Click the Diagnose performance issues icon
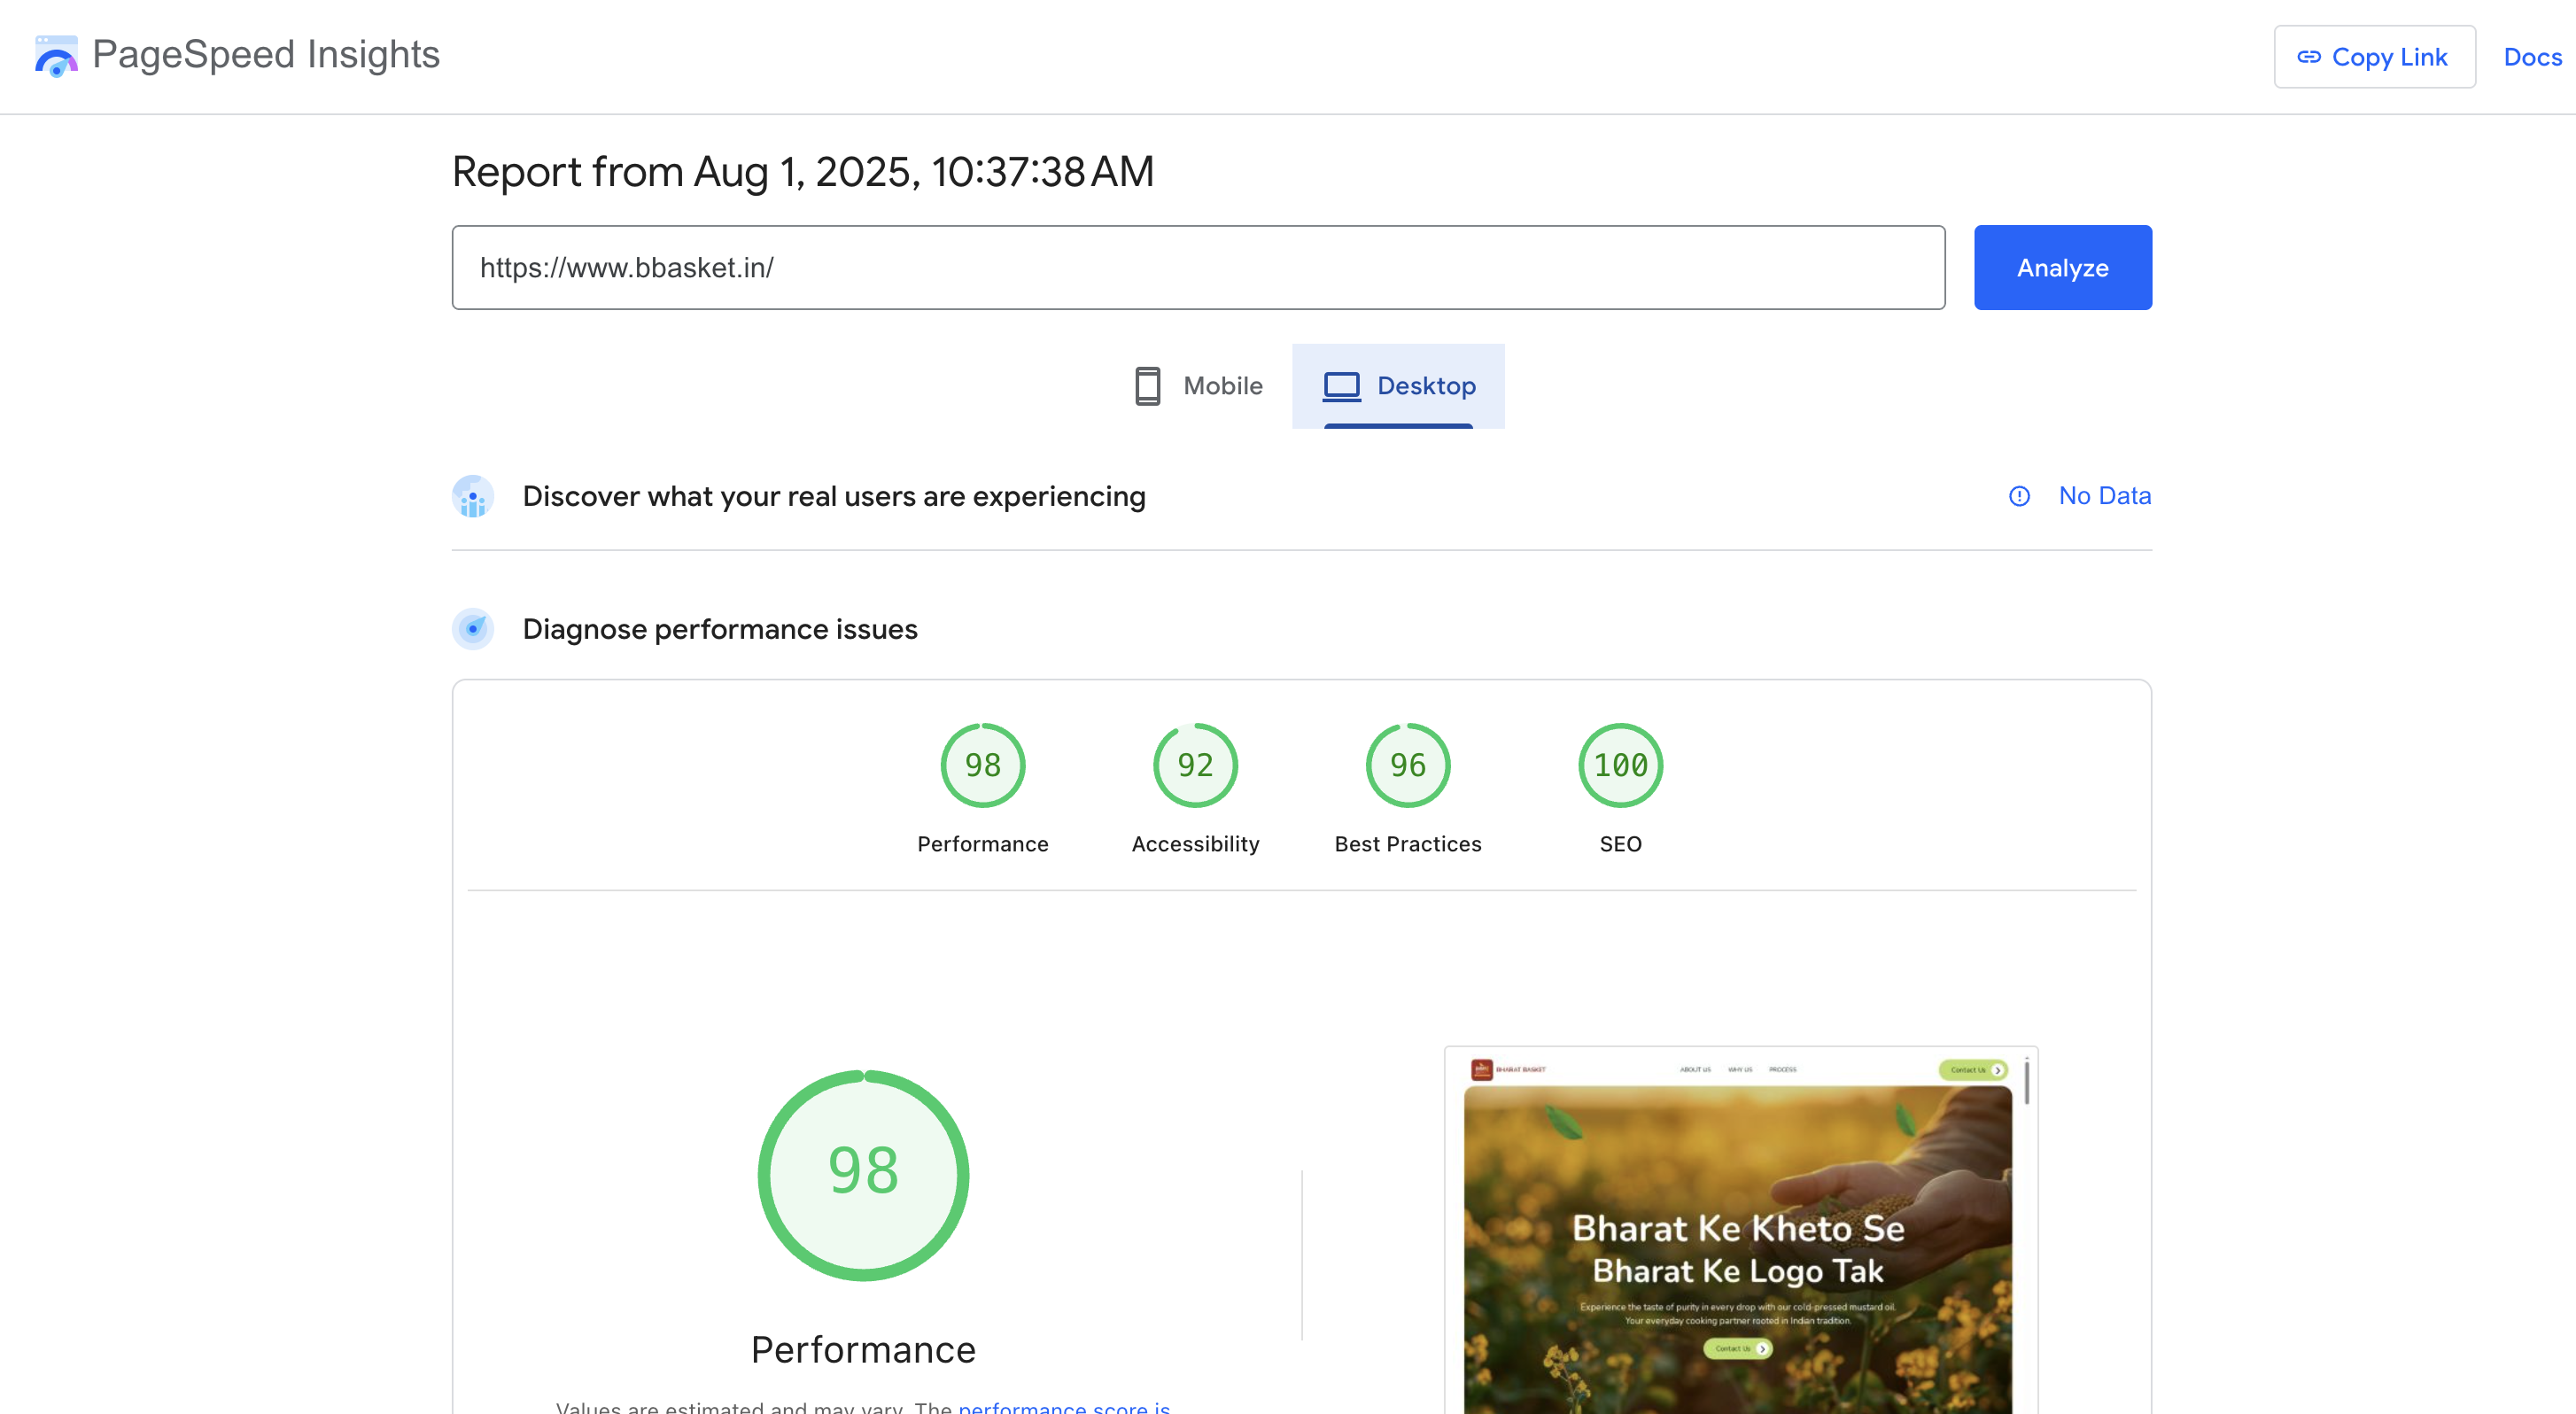Viewport: 2576px width, 1414px height. point(473,629)
